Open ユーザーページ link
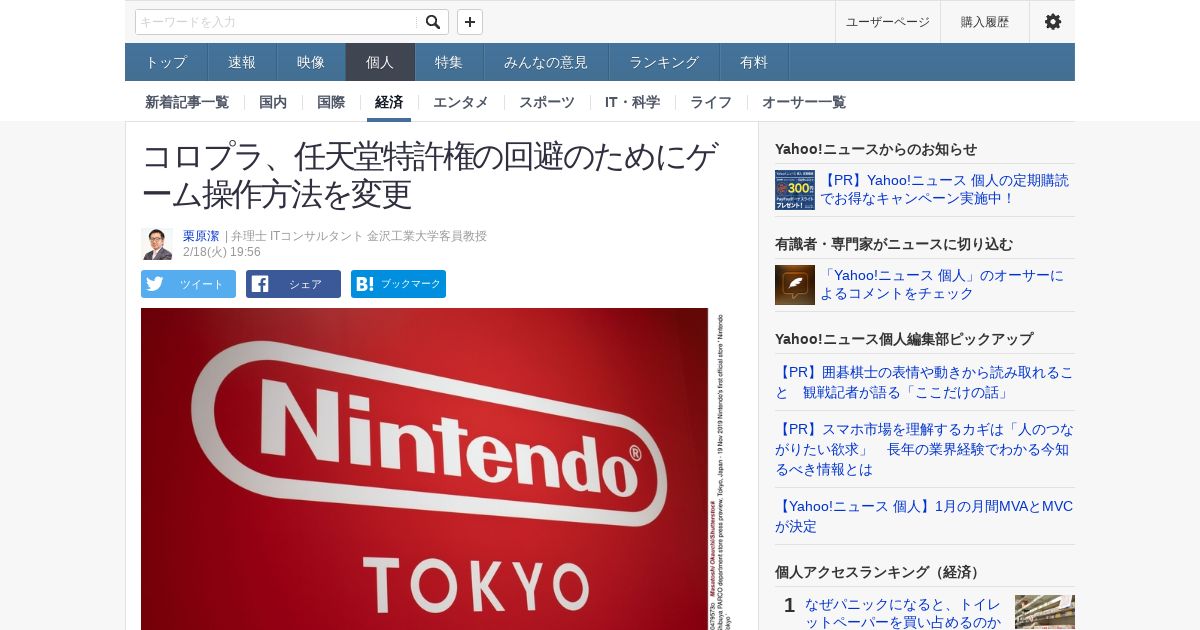The image size is (1200, 630). pos(888,22)
